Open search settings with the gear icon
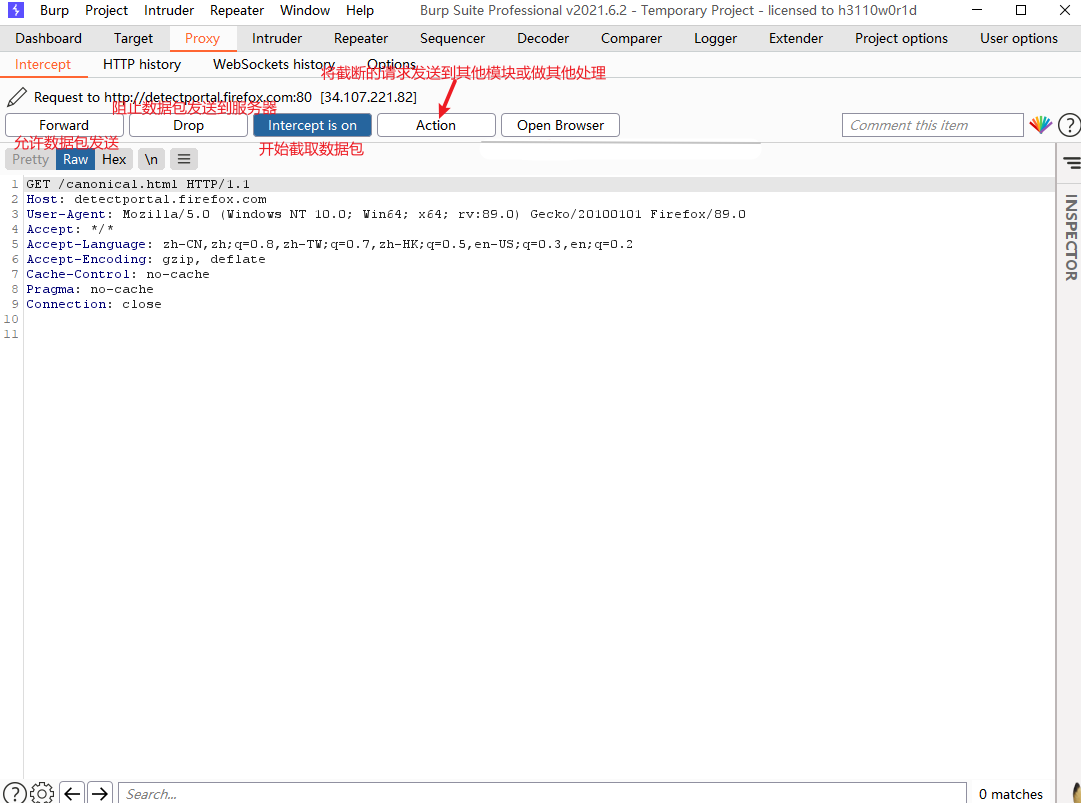Image resolution: width=1081 pixels, height=803 pixels. tap(42, 793)
